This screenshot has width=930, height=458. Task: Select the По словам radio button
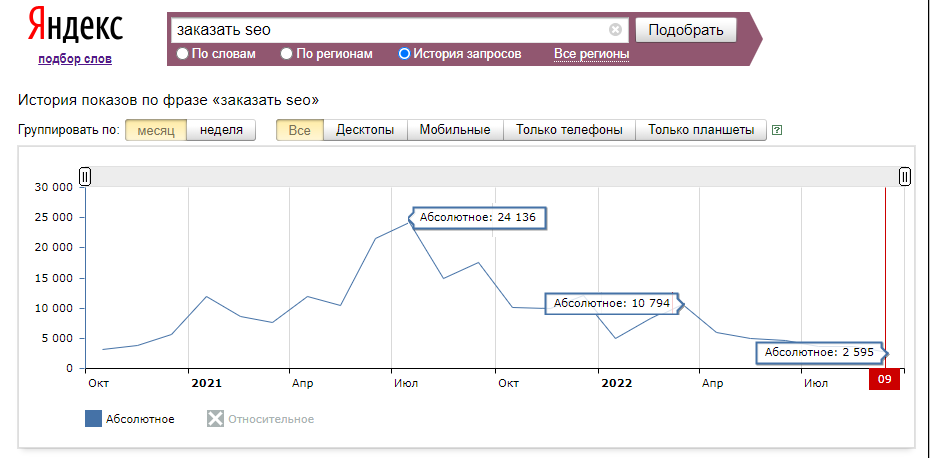pyautogui.click(x=183, y=54)
